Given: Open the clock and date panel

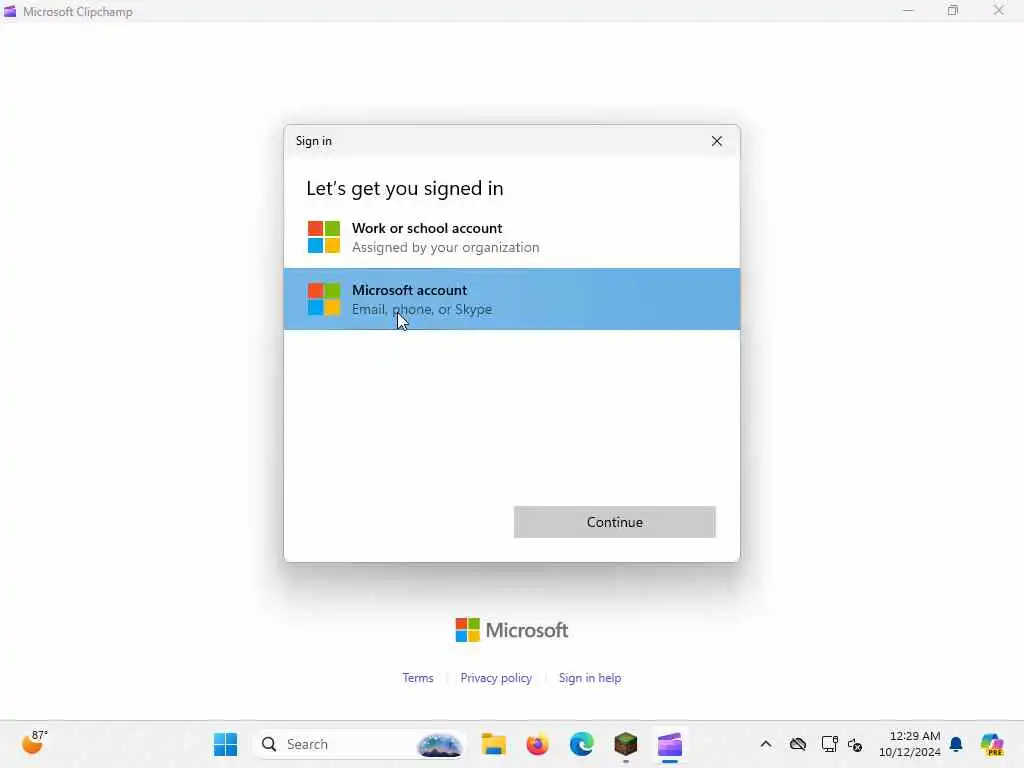Looking at the screenshot, I should point(910,744).
